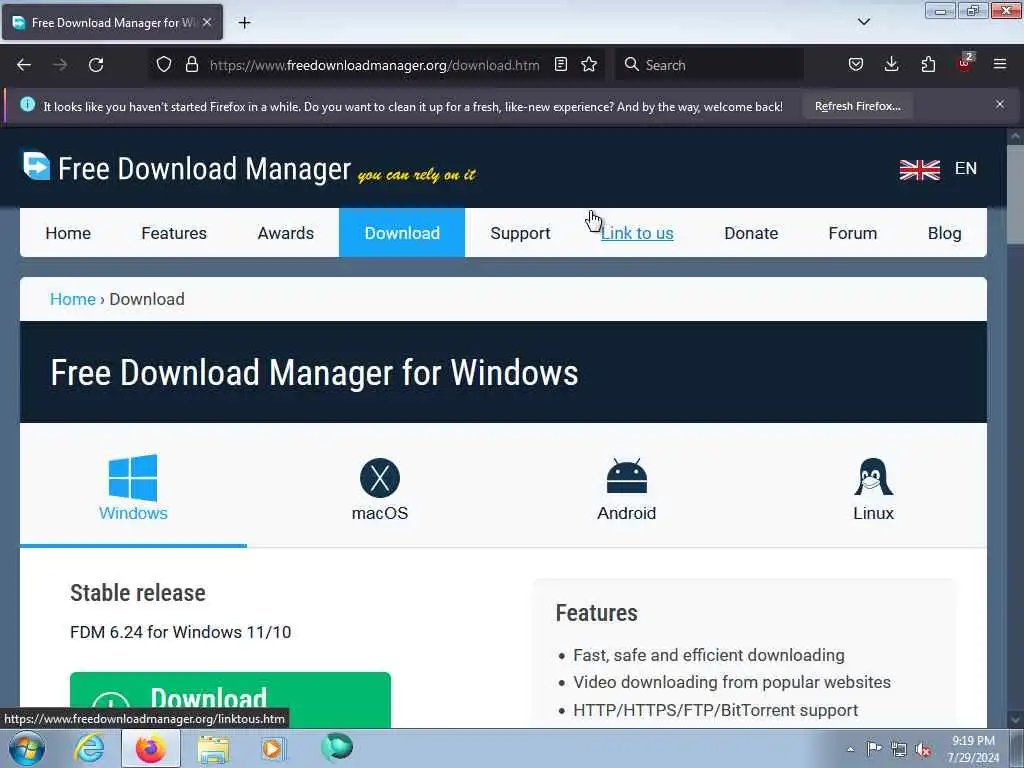Click 'HTTP/HTTPS/FTP/BitTorrent support' text
Viewport: 1024px width, 768px height.
click(x=715, y=710)
